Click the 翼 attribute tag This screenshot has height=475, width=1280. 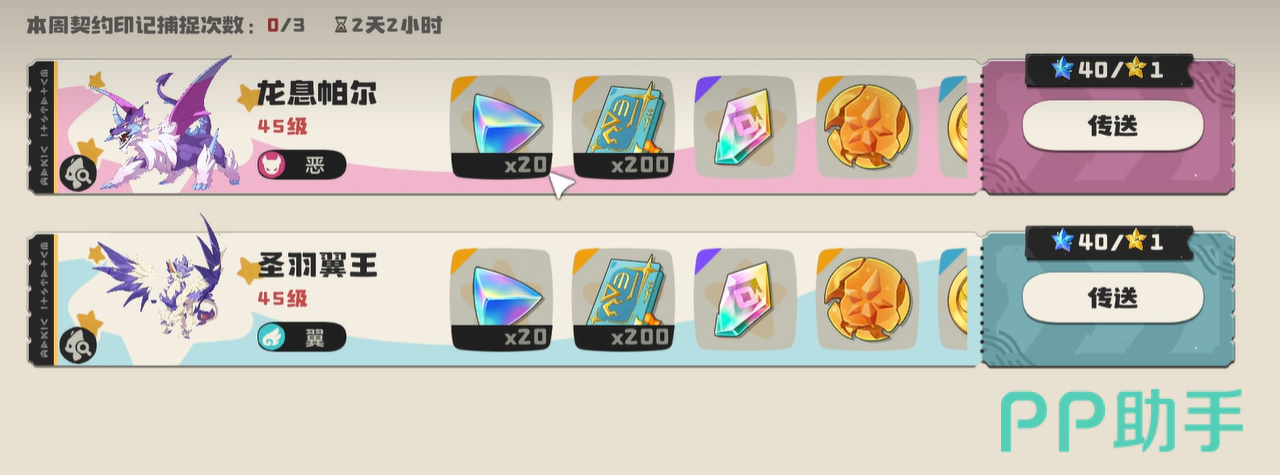click(x=302, y=337)
